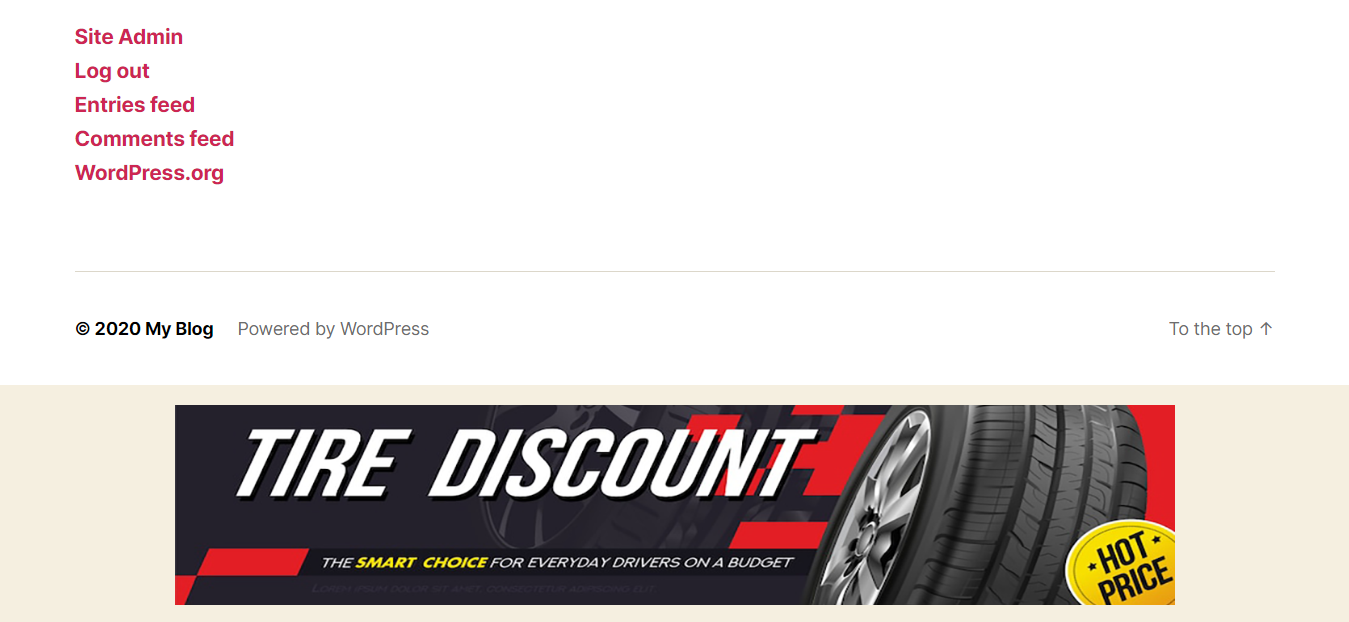Visit the WordPress.org link
This screenshot has width=1349, height=622.
pos(149,173)
